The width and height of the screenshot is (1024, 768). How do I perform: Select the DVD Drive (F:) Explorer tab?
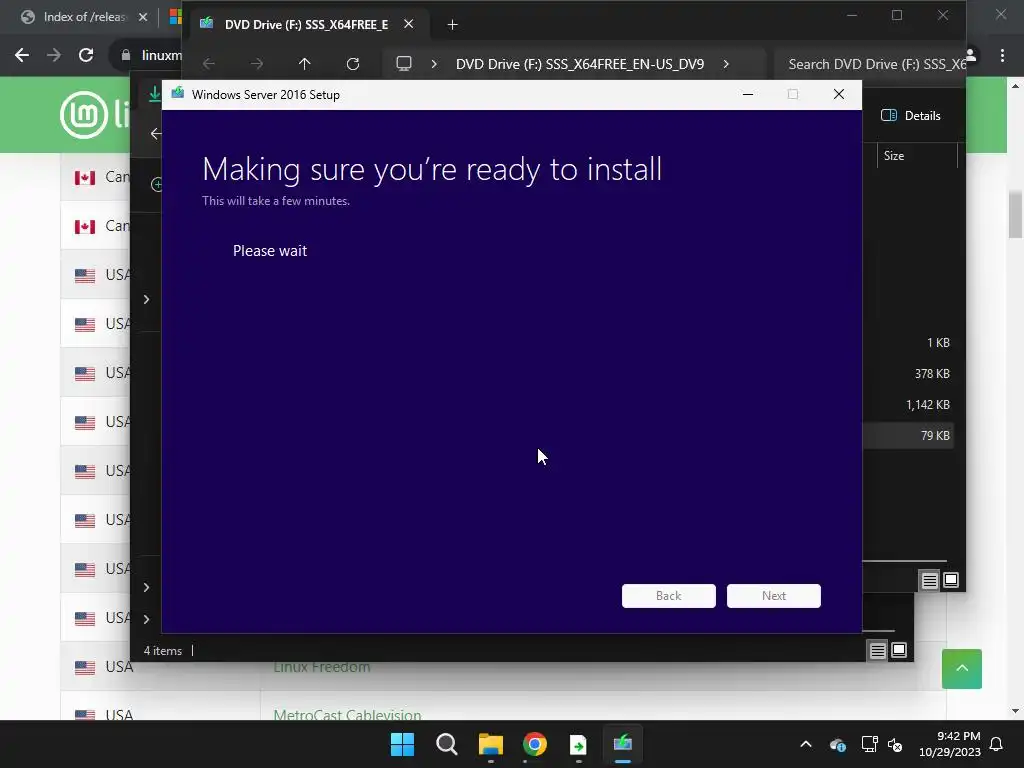(306, 25)
